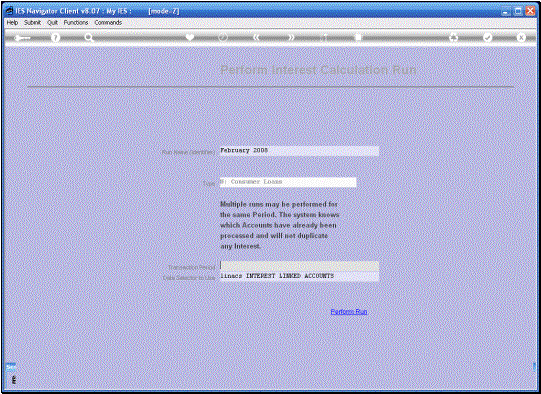The image size is (541, 394).
Task: Click the clock icon in toolbar
Action: [223, 37]
